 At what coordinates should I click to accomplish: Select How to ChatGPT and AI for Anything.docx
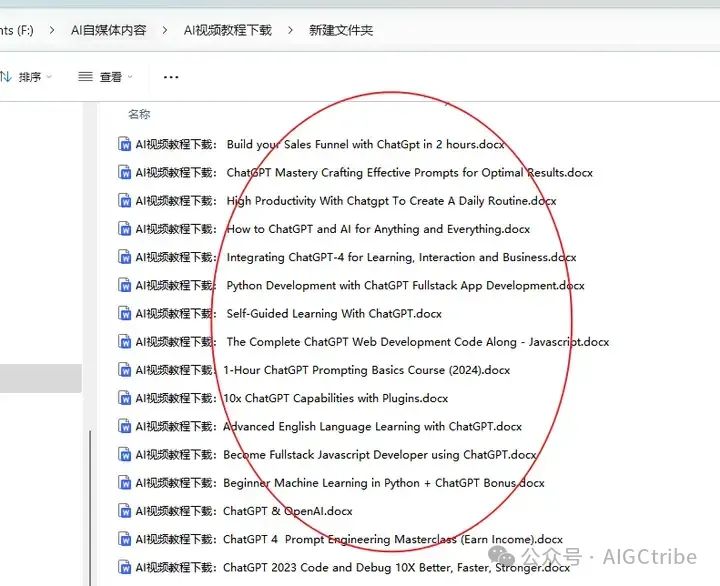click(x=324, y=229)
